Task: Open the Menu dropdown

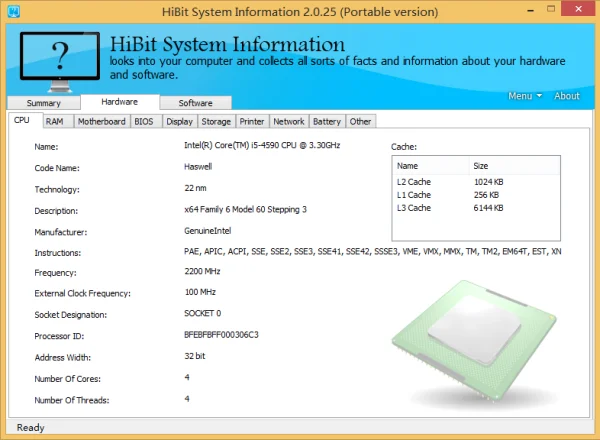Action: coord(525,96)
